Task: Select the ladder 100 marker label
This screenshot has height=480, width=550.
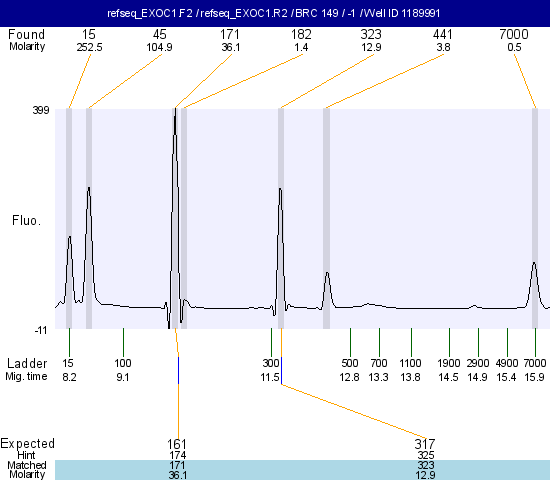Action: point(123,363)
